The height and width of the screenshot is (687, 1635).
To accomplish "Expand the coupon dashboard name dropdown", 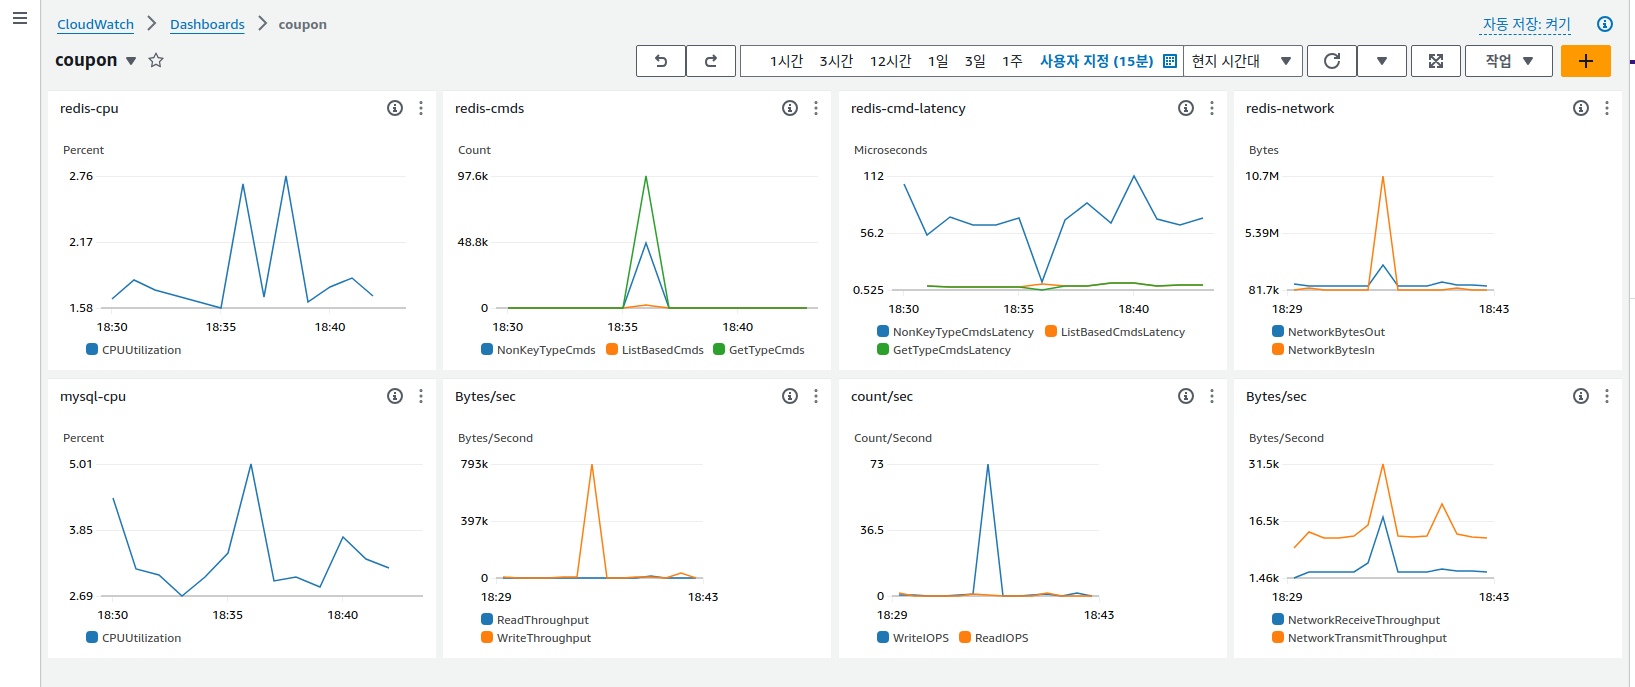I will click(131, 61).
